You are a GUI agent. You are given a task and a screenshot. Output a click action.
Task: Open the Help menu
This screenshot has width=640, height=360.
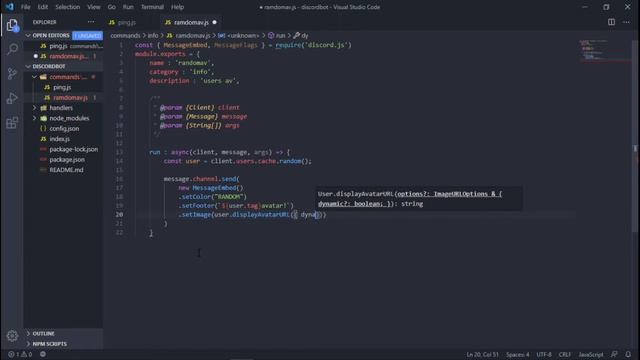click(x=177, y=7)
